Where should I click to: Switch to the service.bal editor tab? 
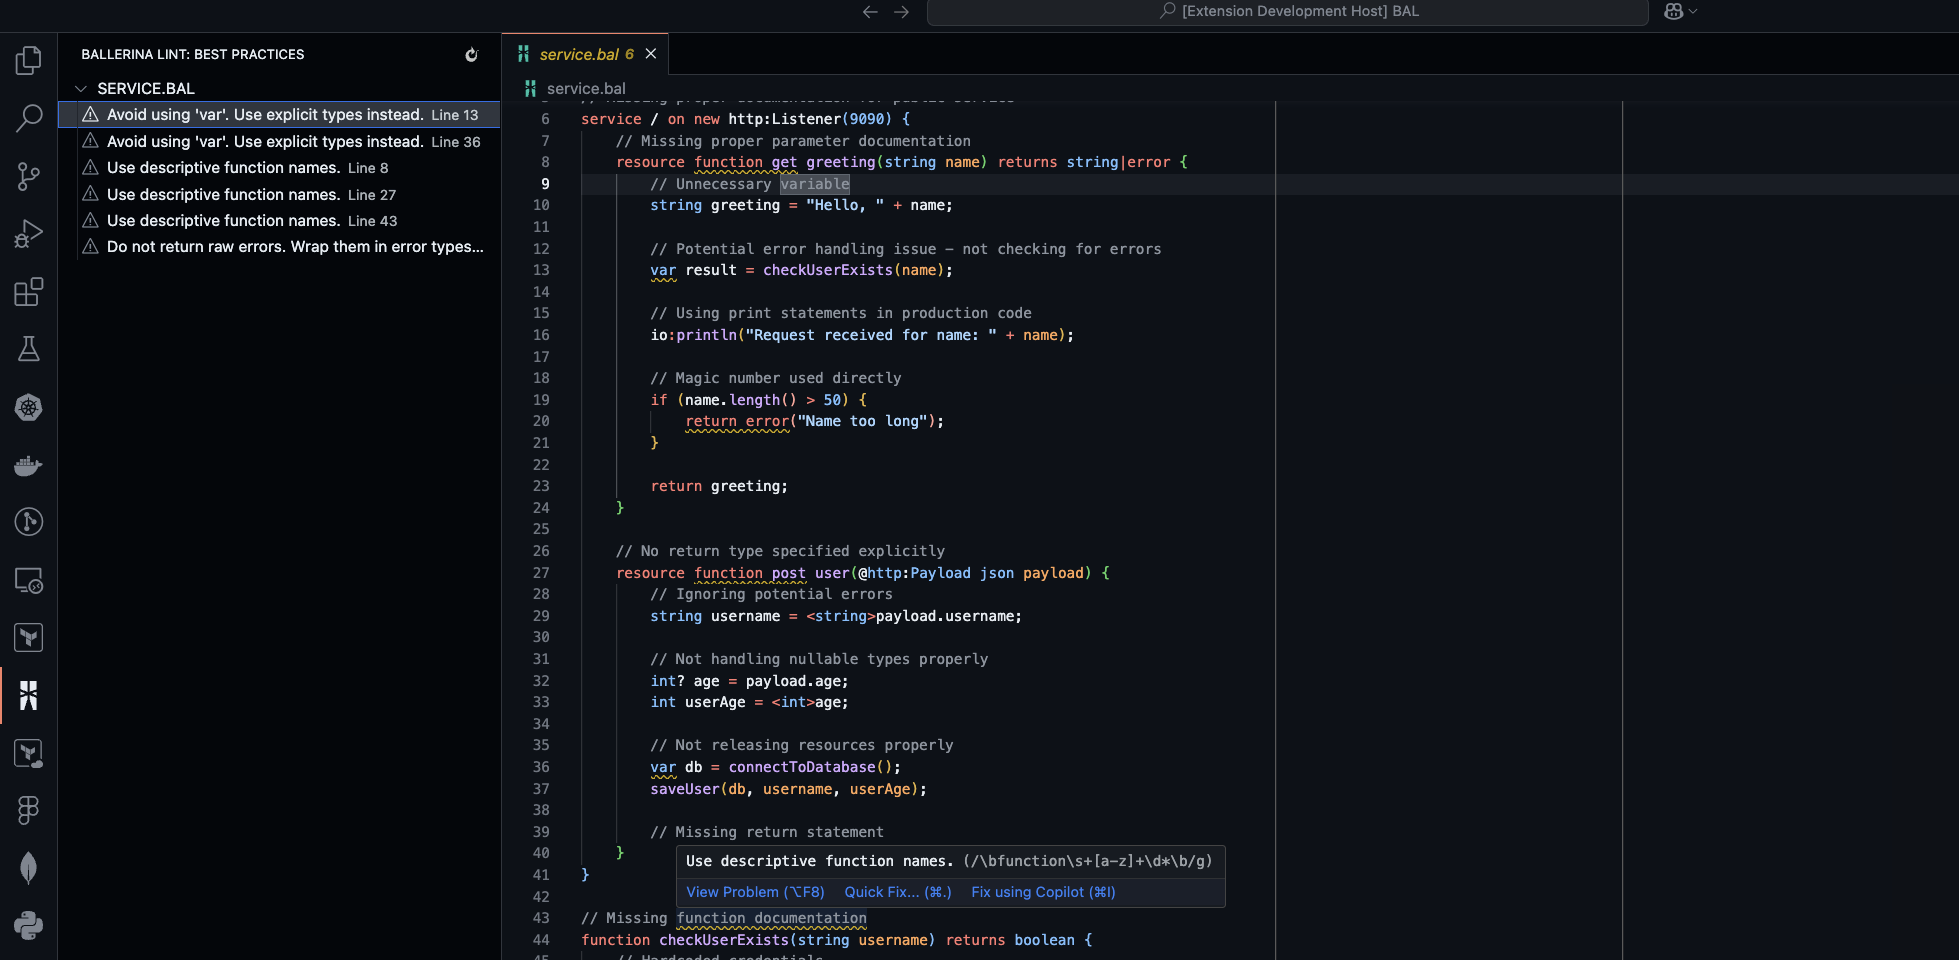(586, 54)
